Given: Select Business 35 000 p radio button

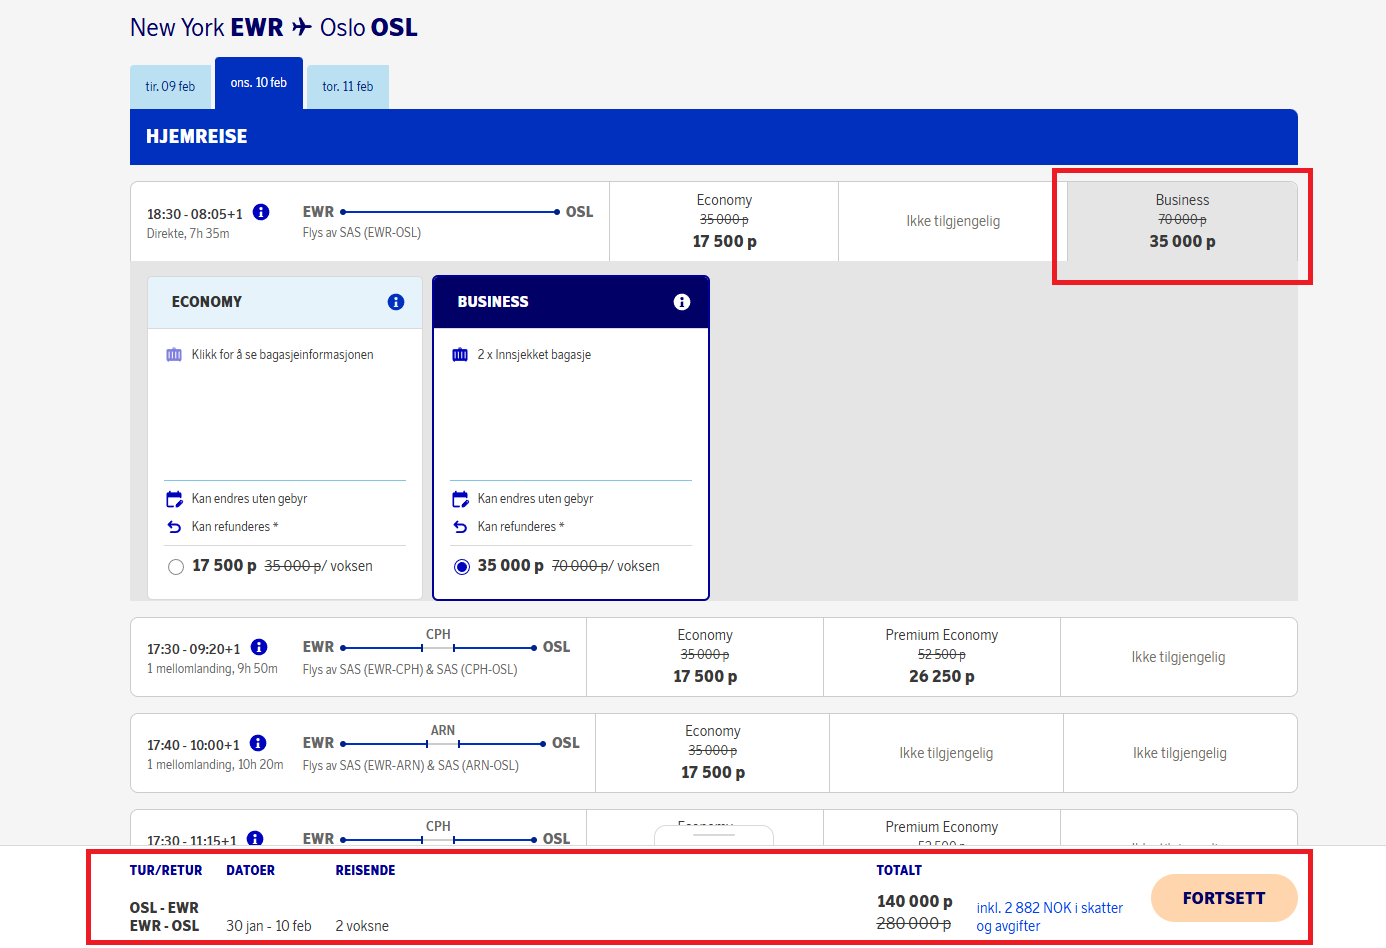Looking at the screenshot, I should (x=462, y=567).
